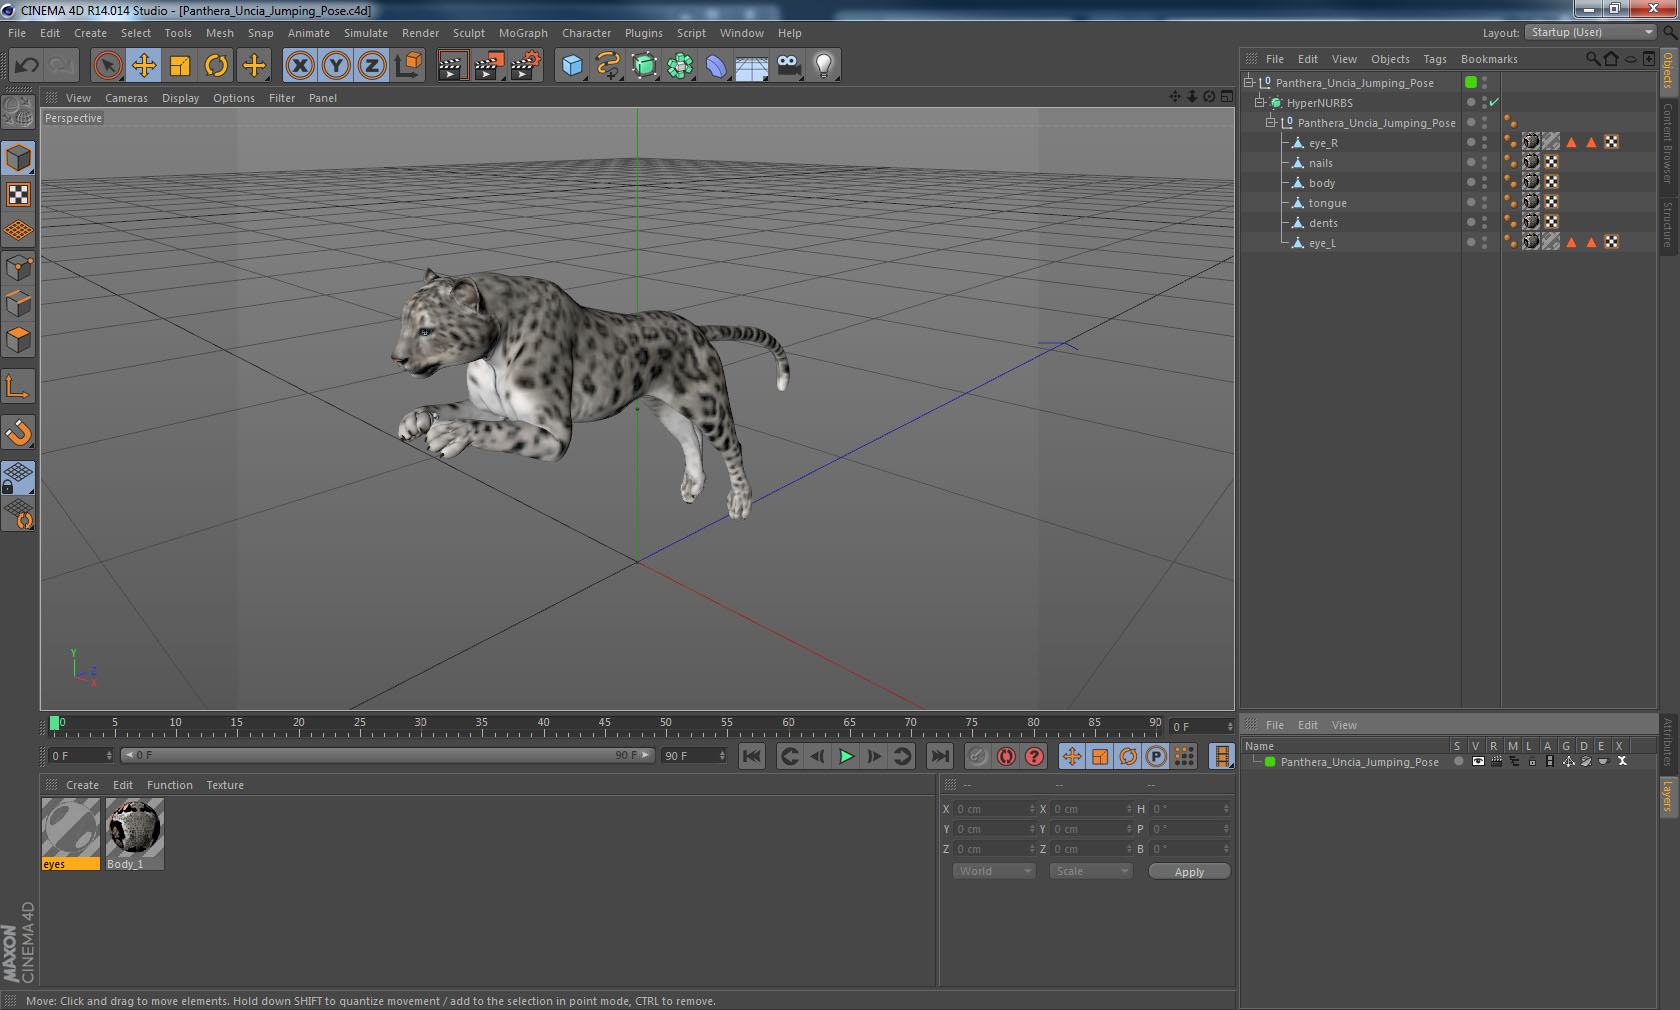Open the Layout dropdown
This screenshot has height=1010, width=1680.
click(1592, 33)
